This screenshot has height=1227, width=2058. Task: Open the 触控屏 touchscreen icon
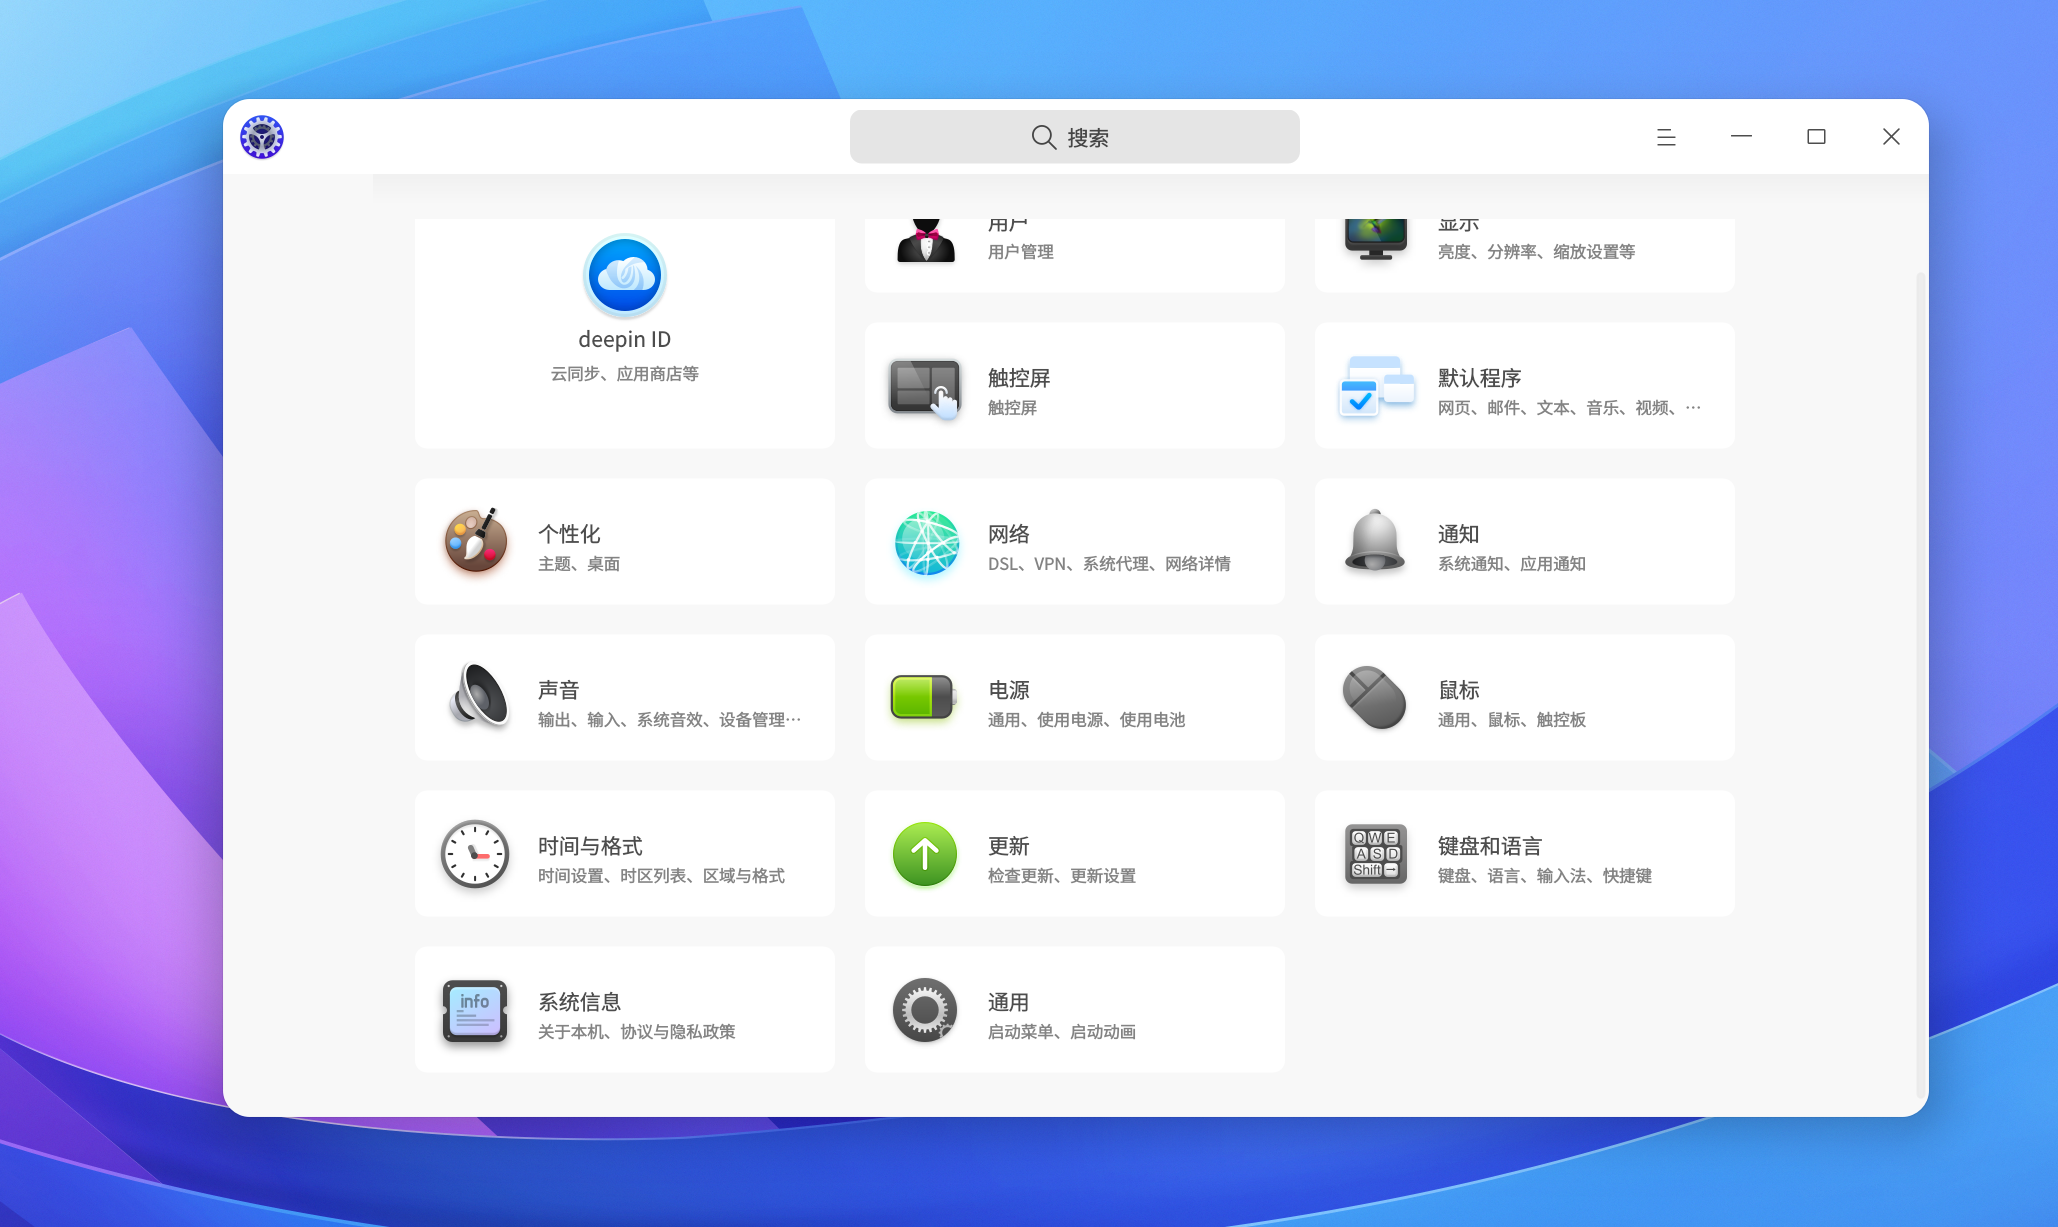click(x=925, y=388)
